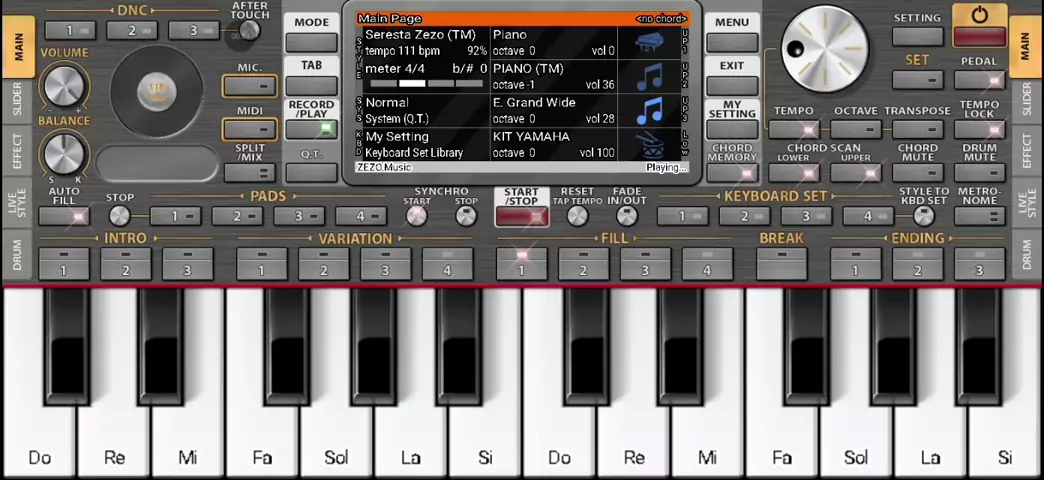
Task: Switch to the right DRUM tab
Action: 1026,255
